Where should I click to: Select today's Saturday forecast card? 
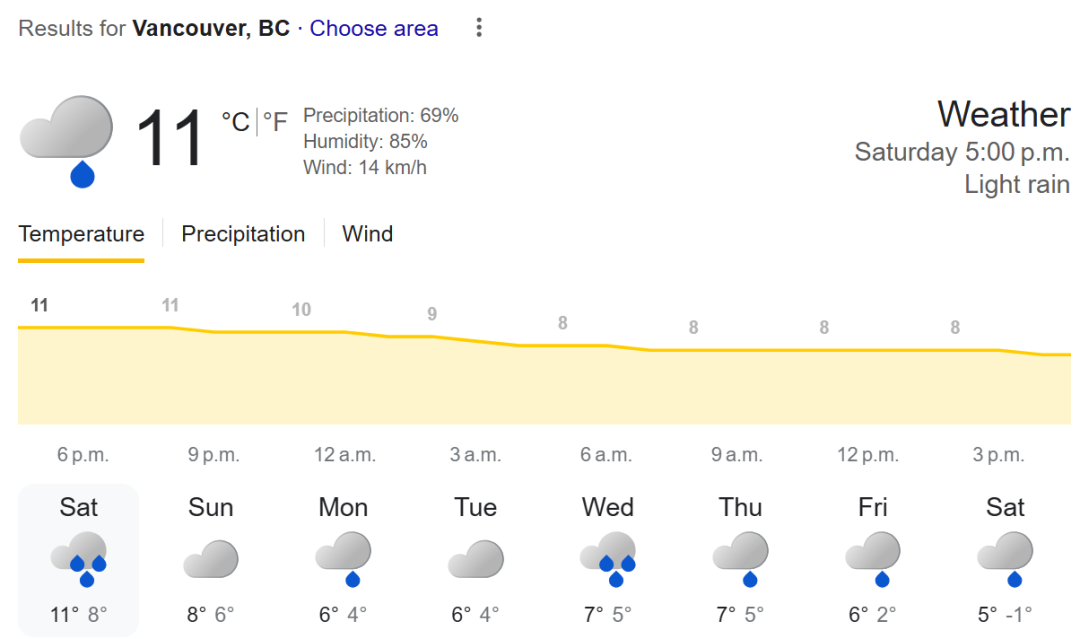coord(79,560)
